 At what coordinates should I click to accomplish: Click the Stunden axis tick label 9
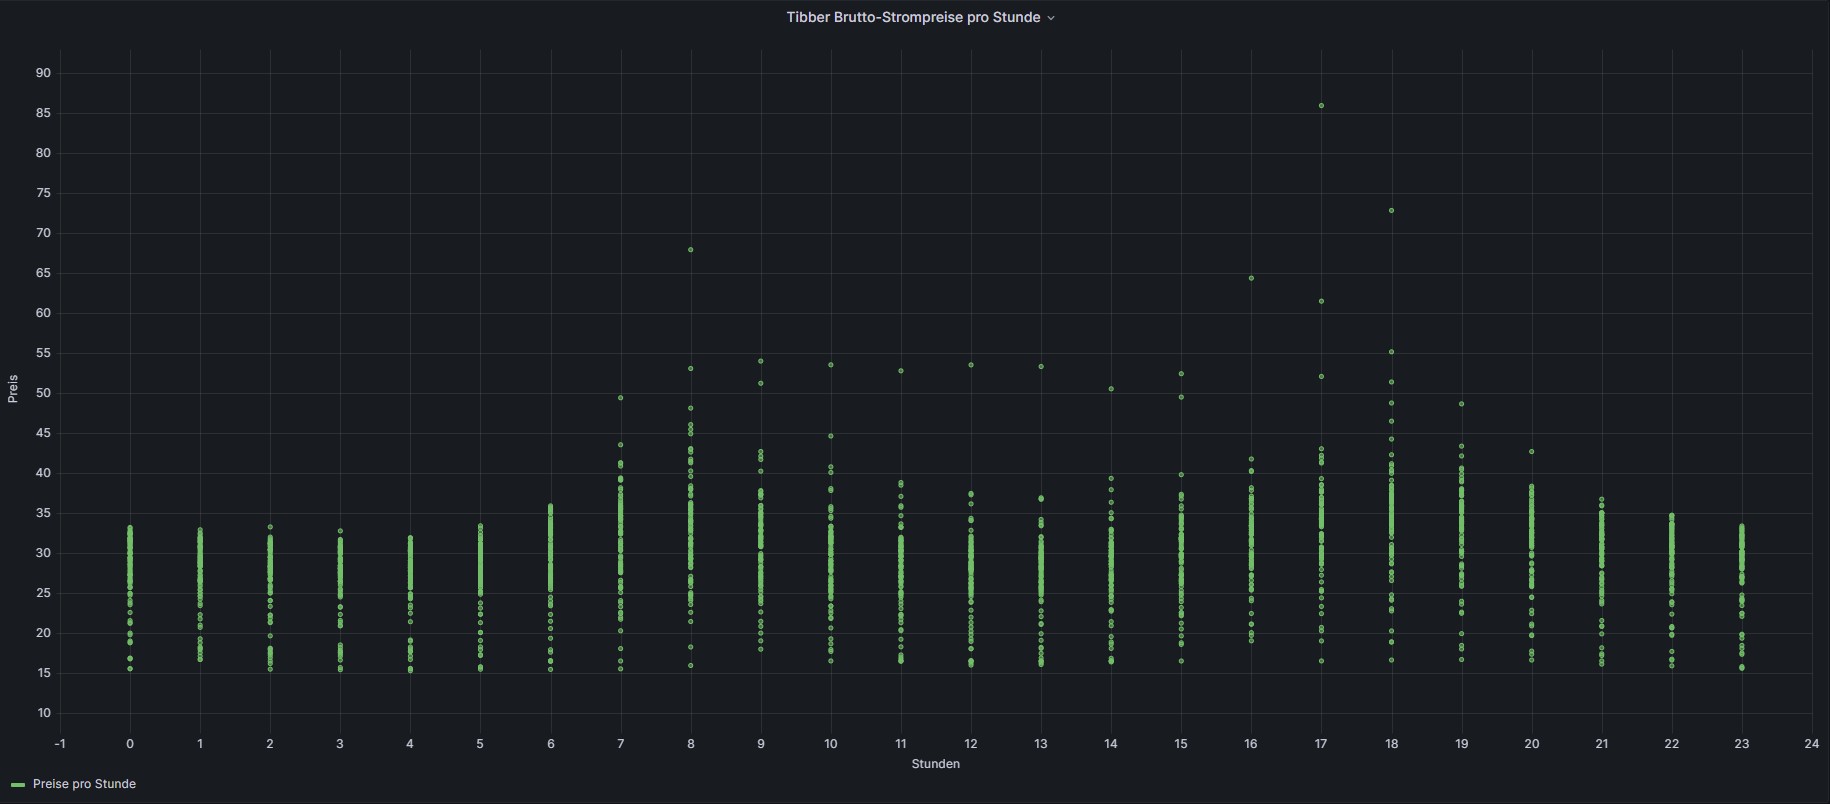761,744
